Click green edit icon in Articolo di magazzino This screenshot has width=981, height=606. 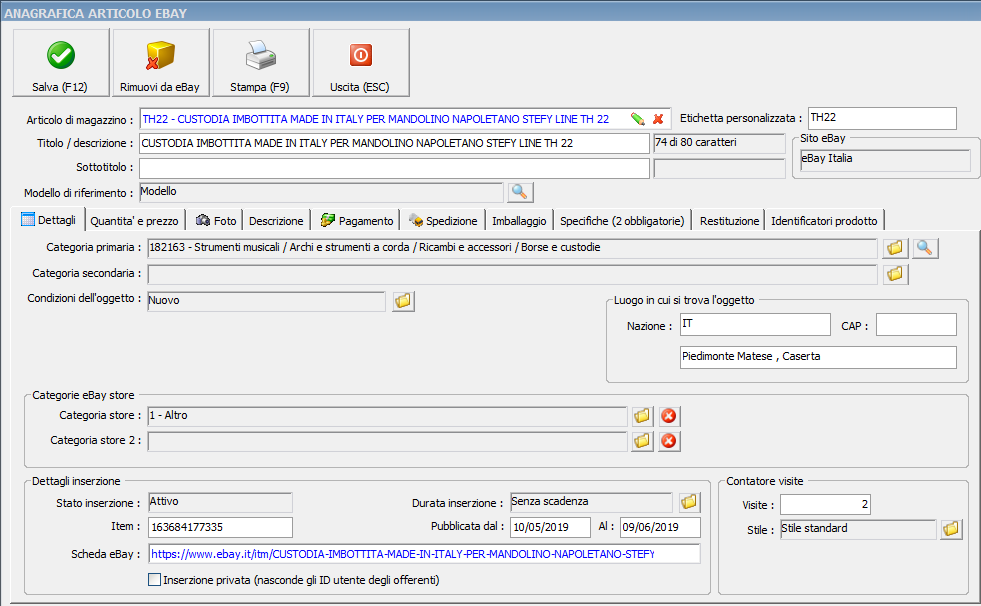[638, 119]
